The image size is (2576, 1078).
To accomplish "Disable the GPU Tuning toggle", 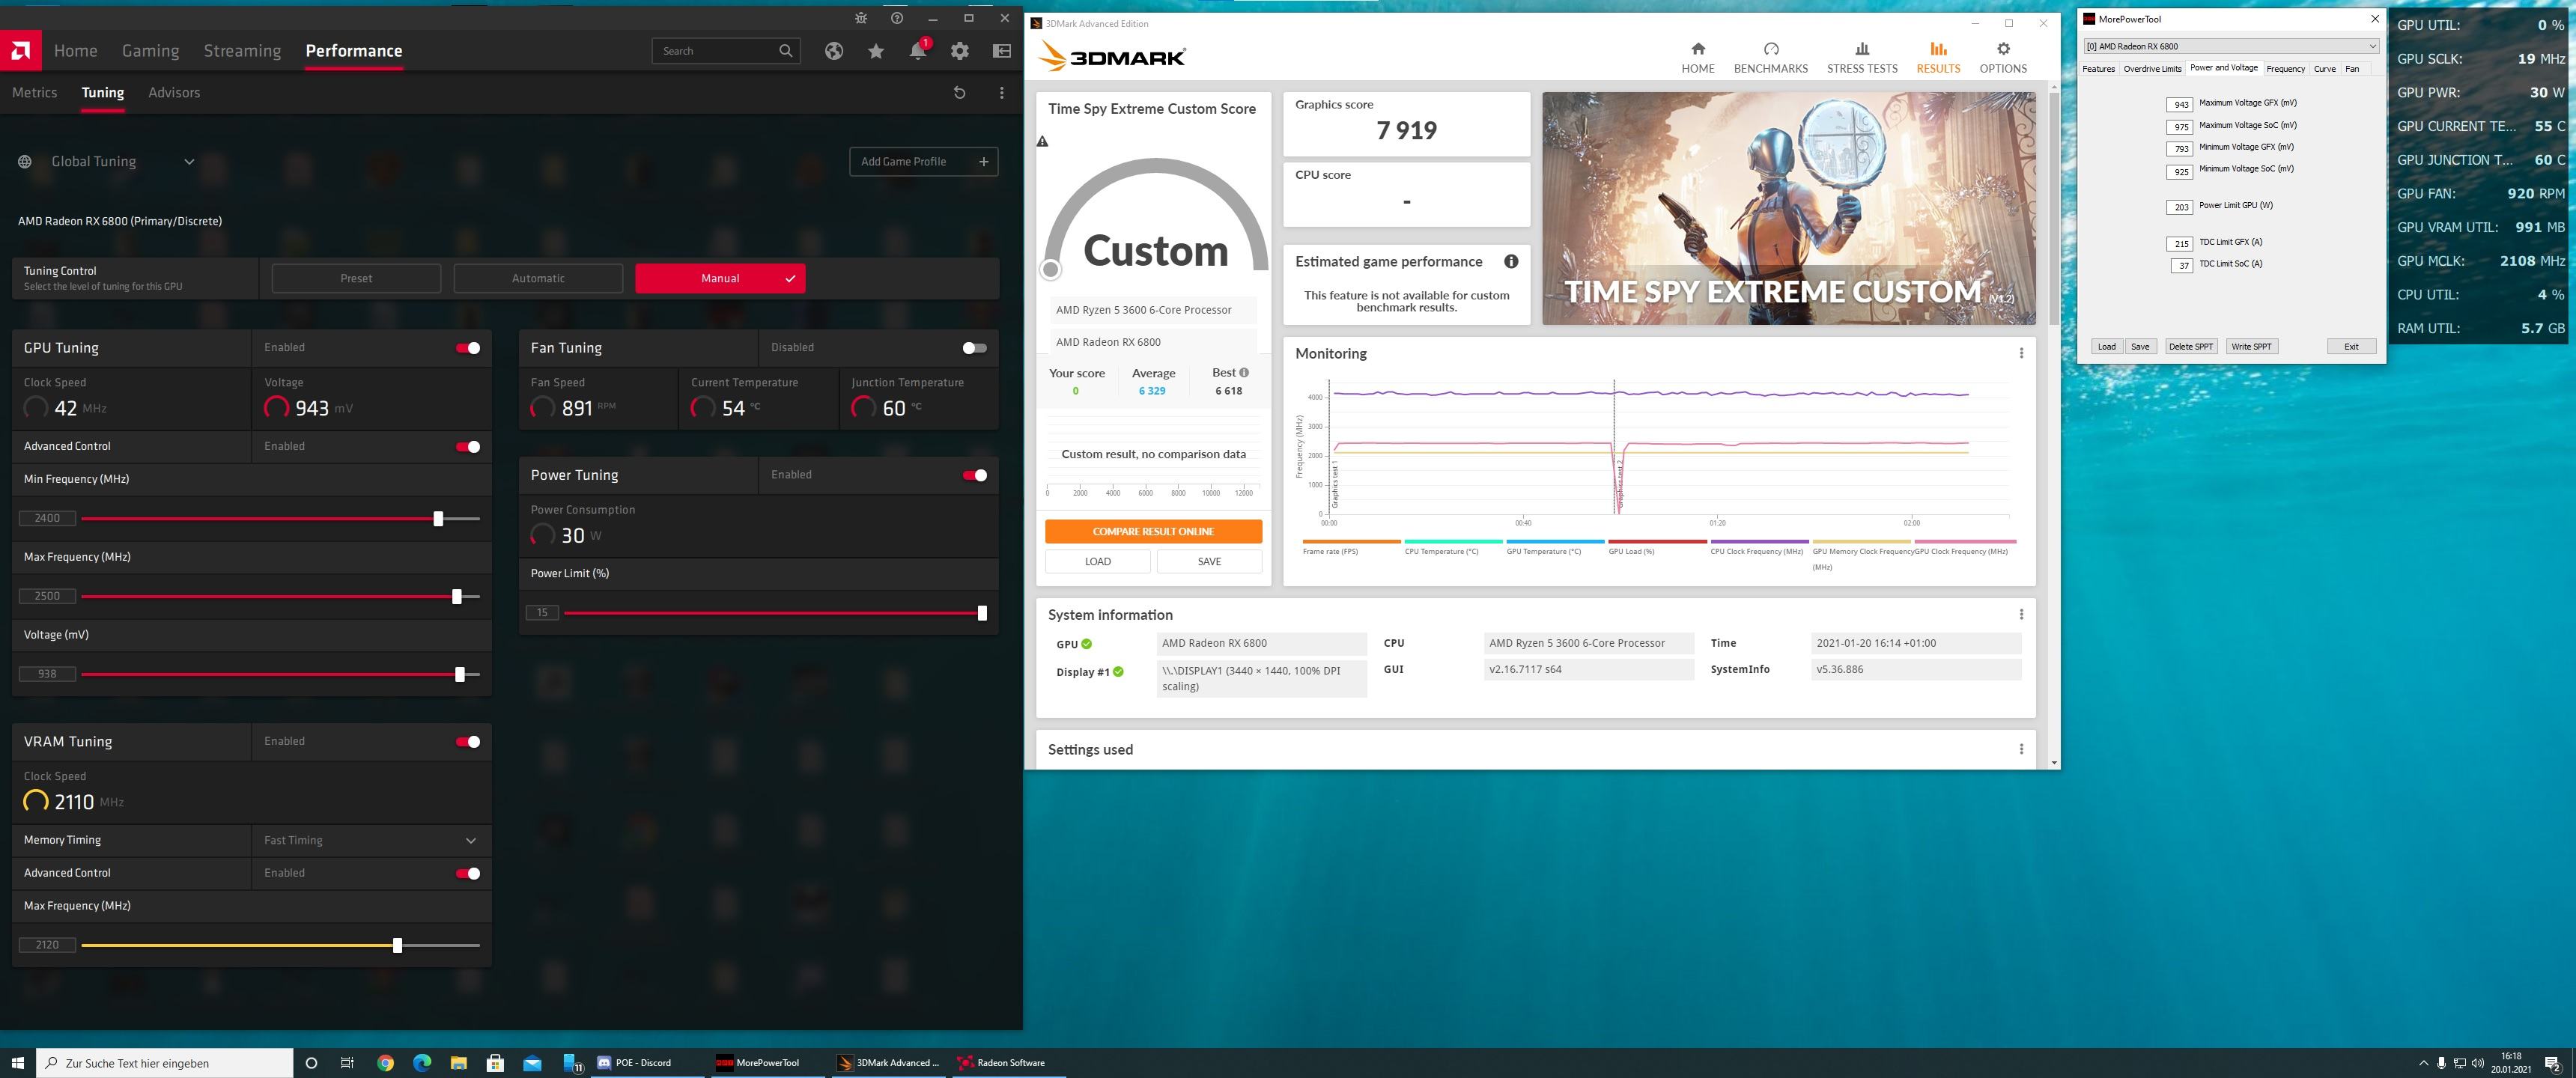I will 468,348.
